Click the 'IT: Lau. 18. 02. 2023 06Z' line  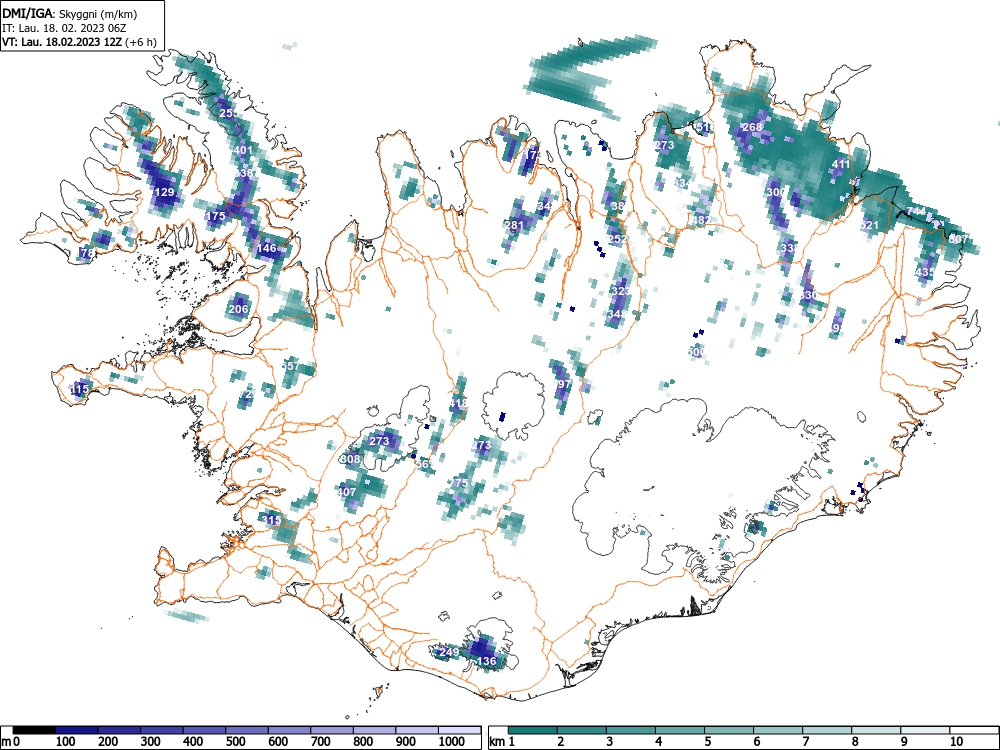pos(64,28)
